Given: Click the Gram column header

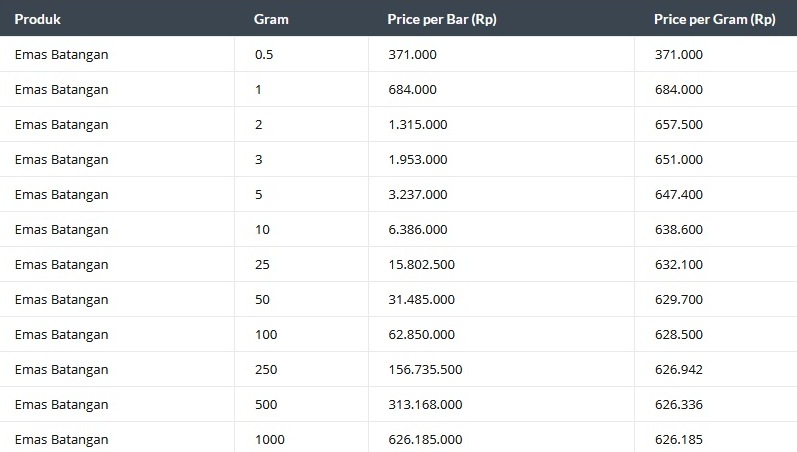Looking at the screenshot, I should pos(271,19).
